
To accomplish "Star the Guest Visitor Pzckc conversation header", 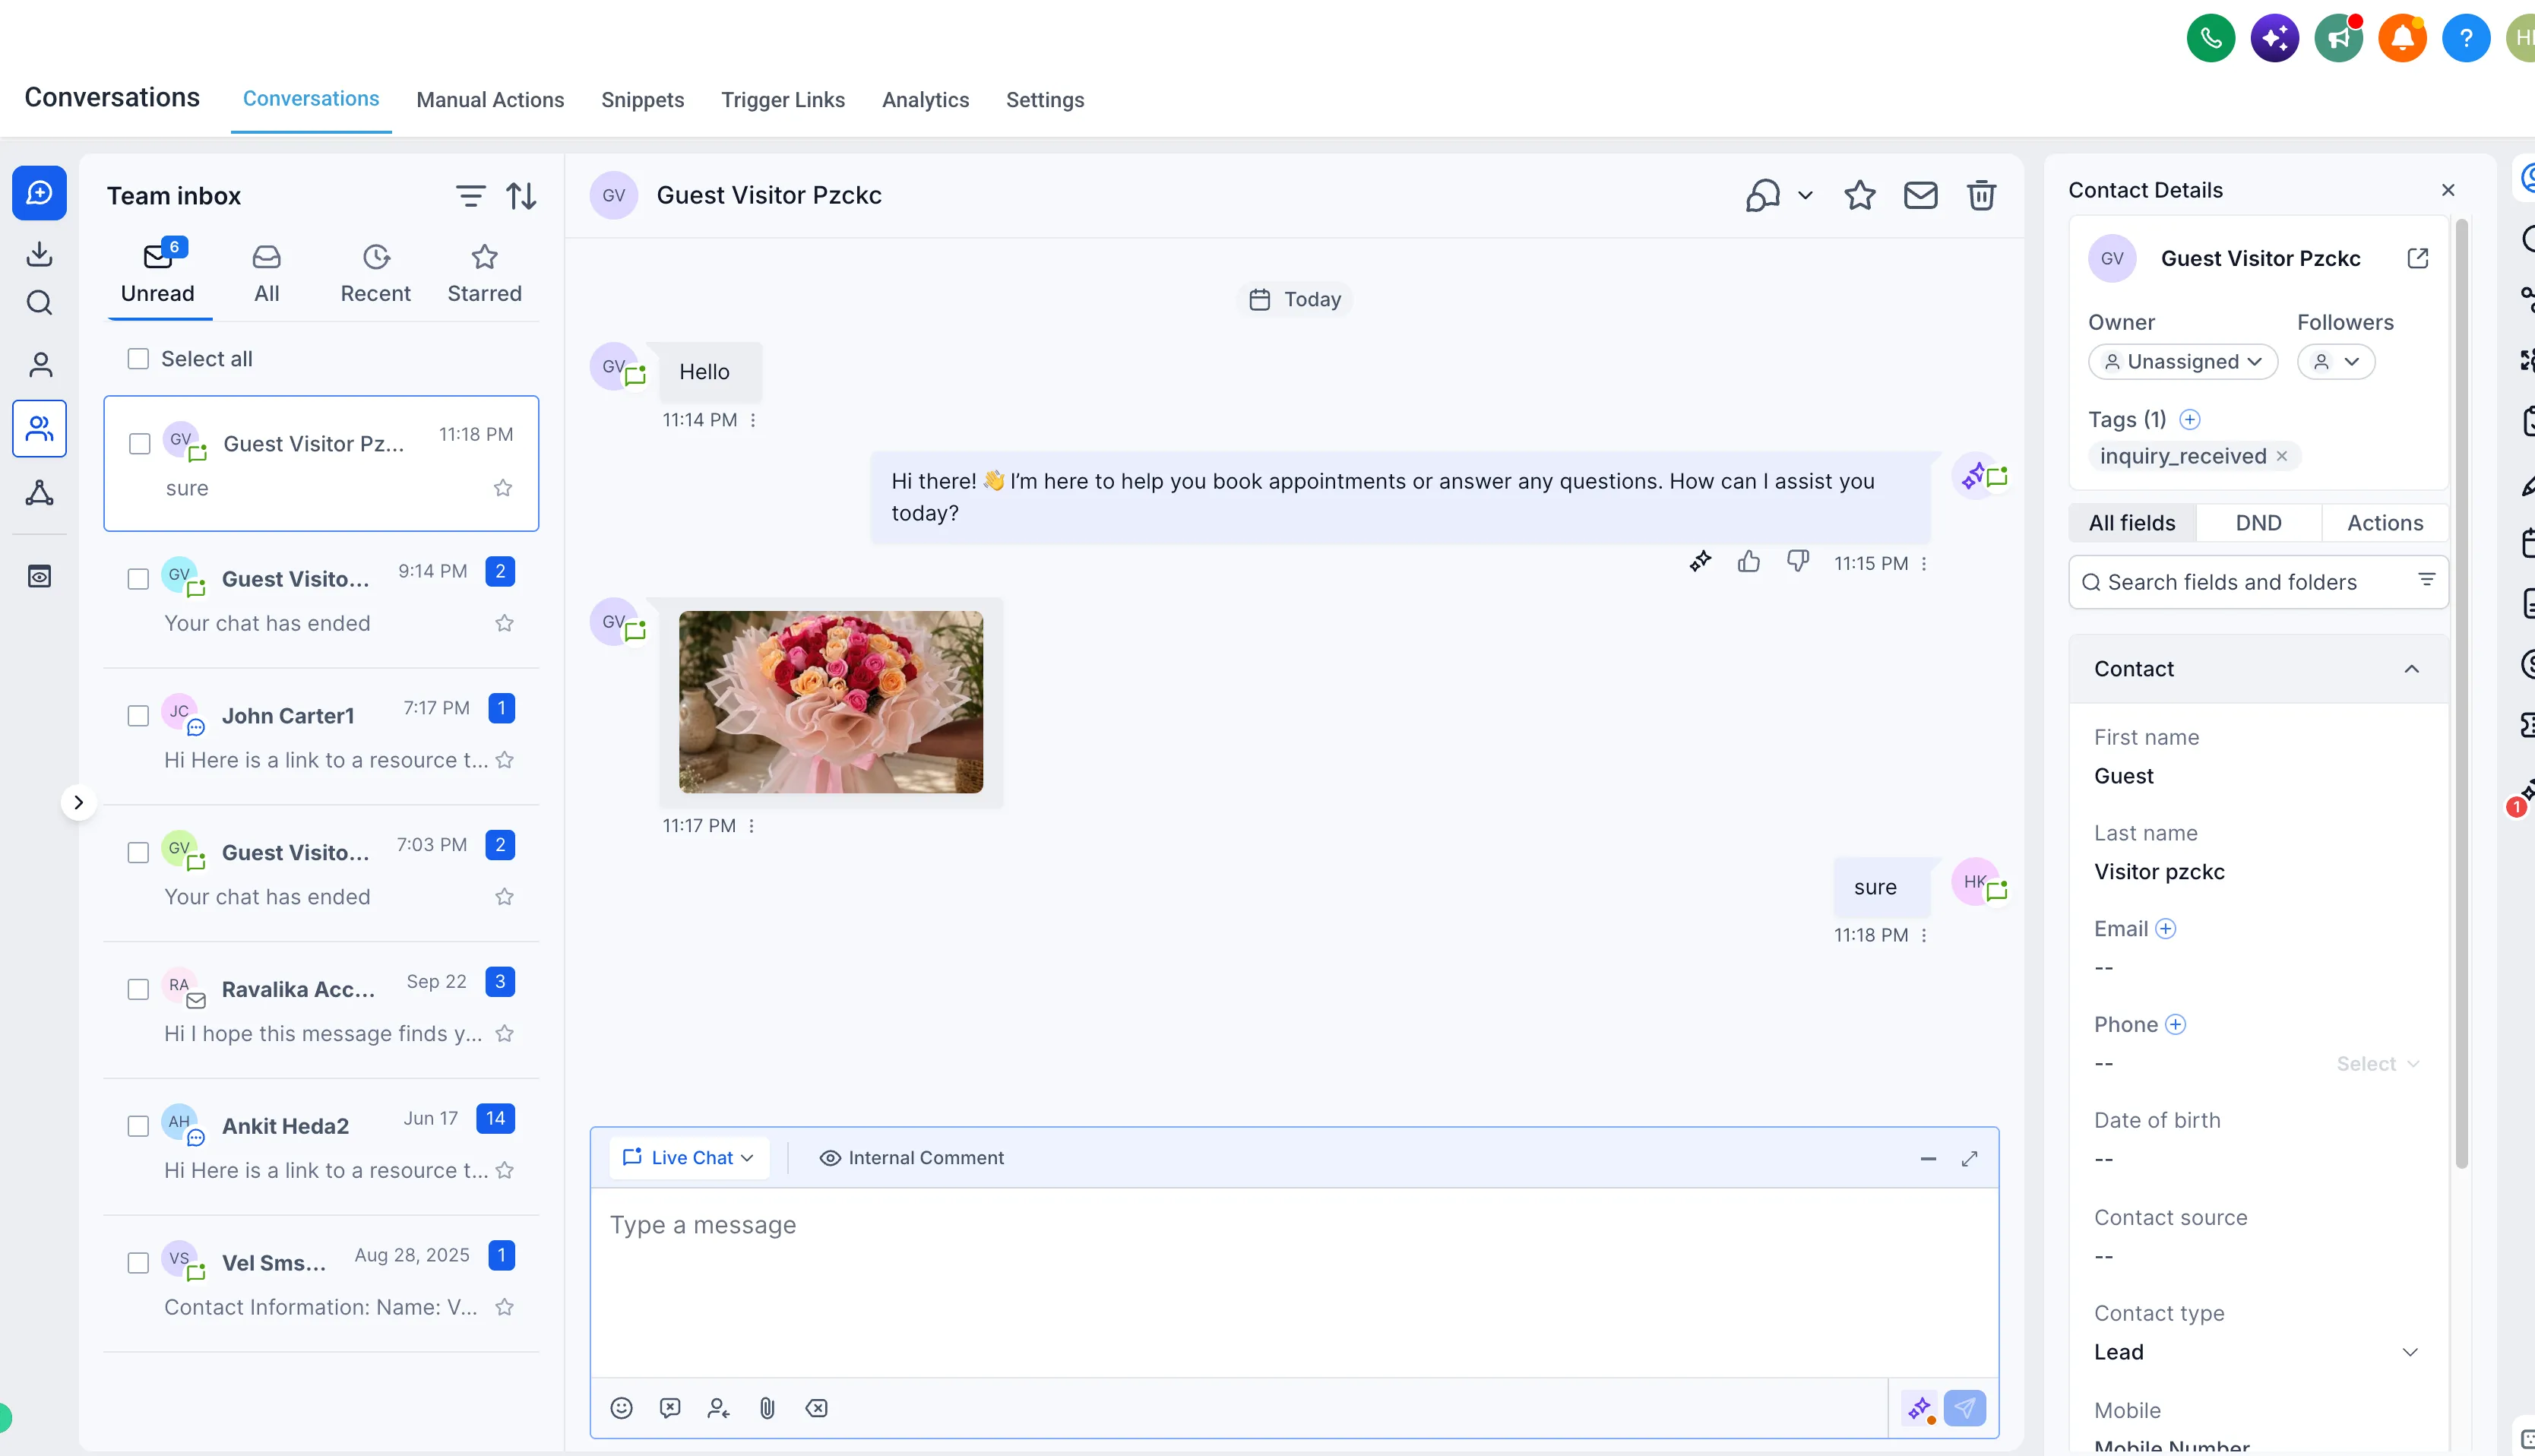I will [1859, 195].
